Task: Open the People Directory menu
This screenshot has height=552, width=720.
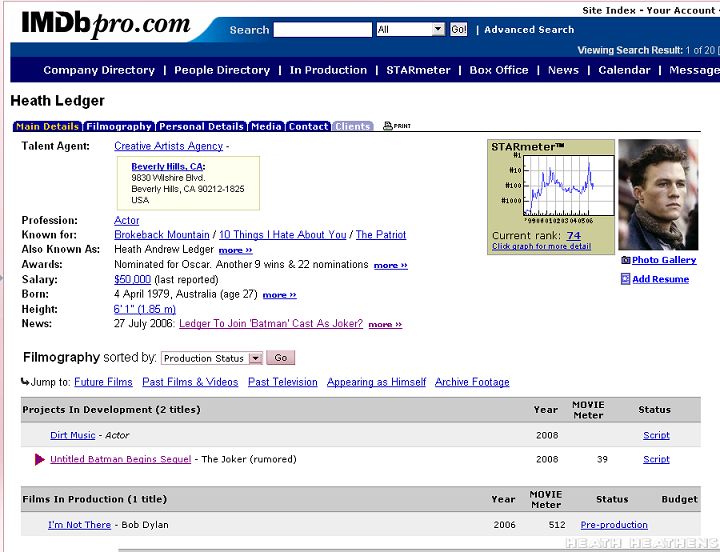Action: click(x=222, y=70)
